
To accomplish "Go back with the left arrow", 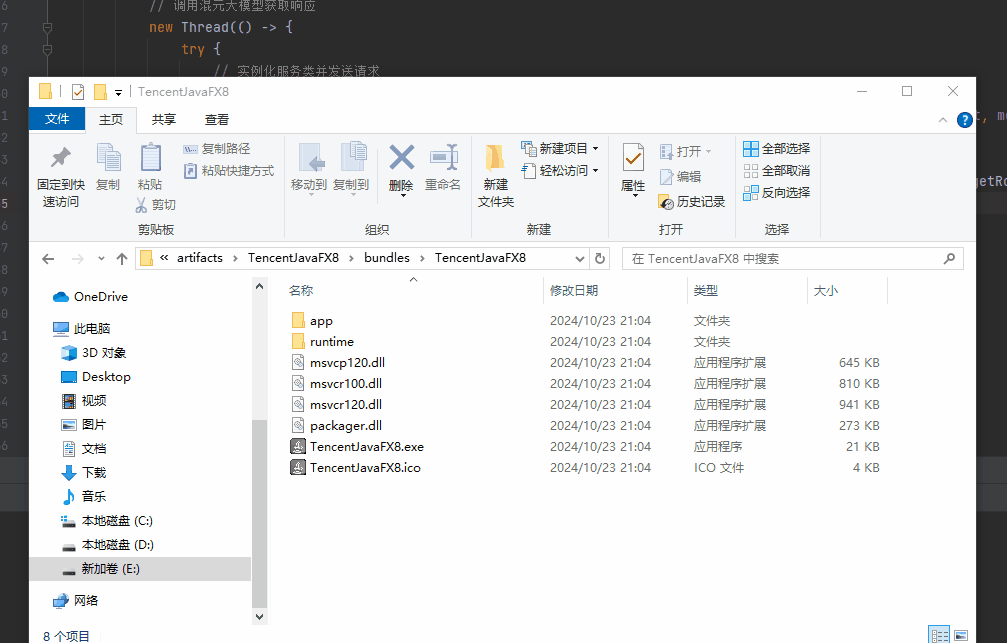I will pyautogui.click(x=48, y=259).
